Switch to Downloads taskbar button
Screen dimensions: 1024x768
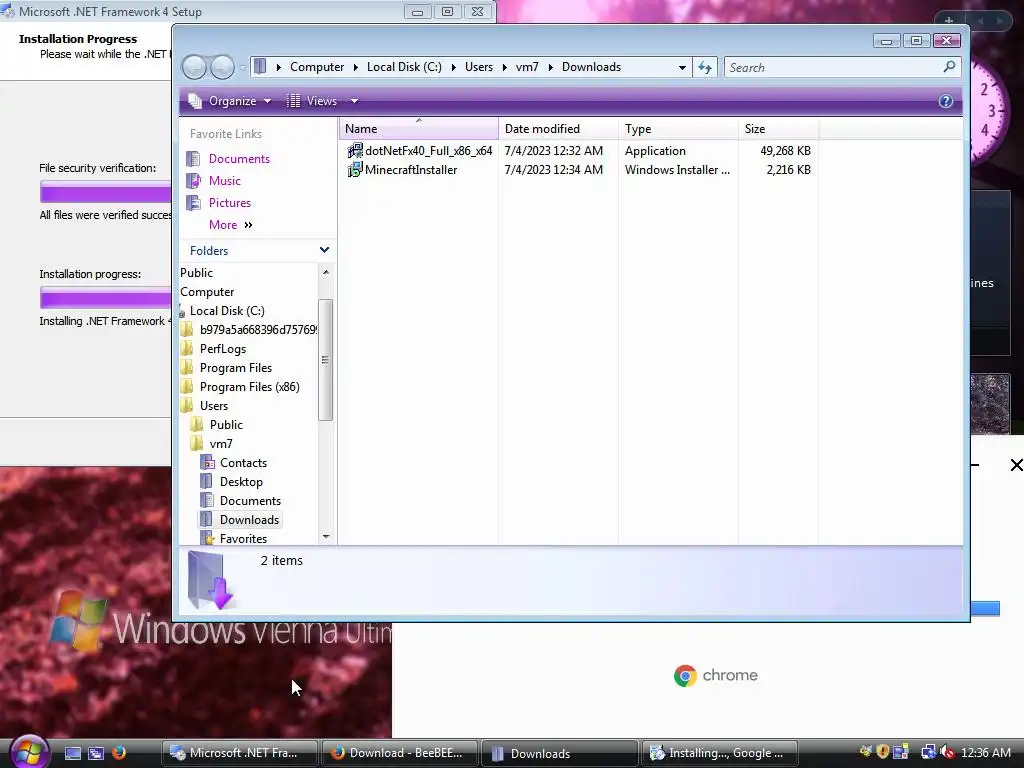tap(559, 753)
